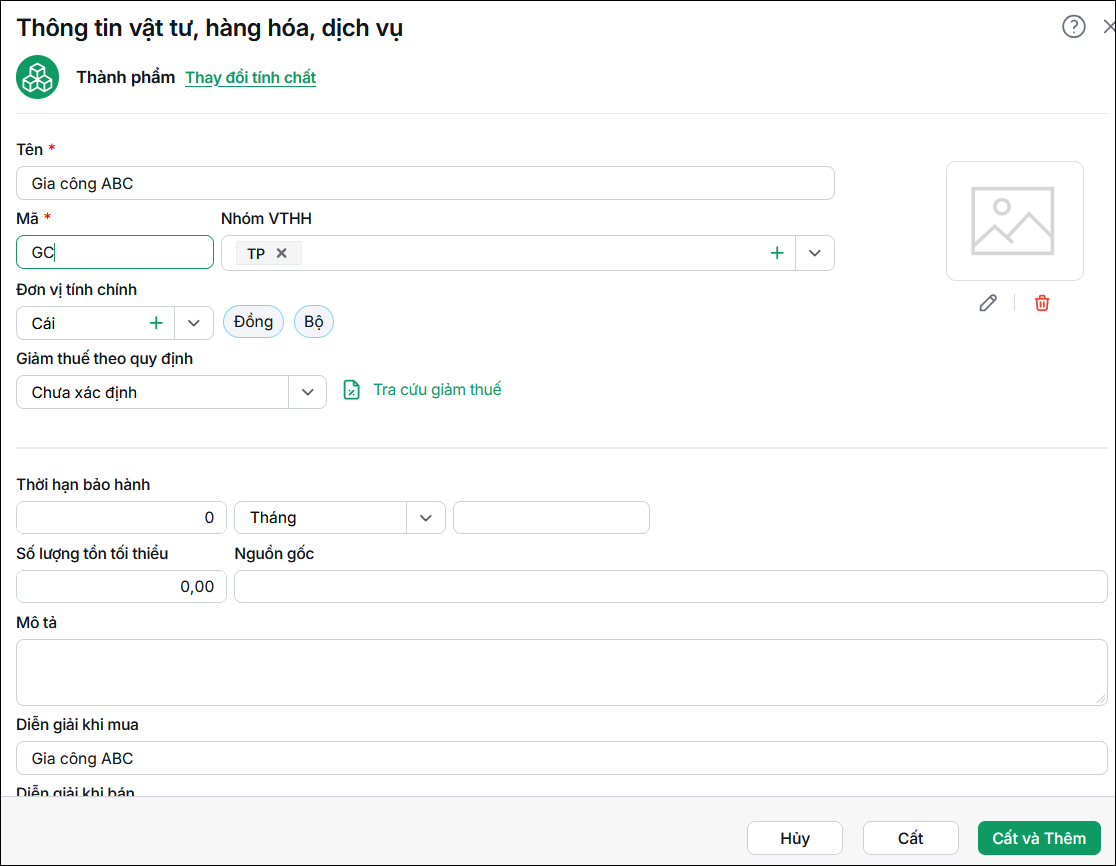This screenshot has width=1116, height=866.
Task: Expand the Nhóm VTHH dropdown arrow
Action: pyautogui.click(x=815, y=253)
